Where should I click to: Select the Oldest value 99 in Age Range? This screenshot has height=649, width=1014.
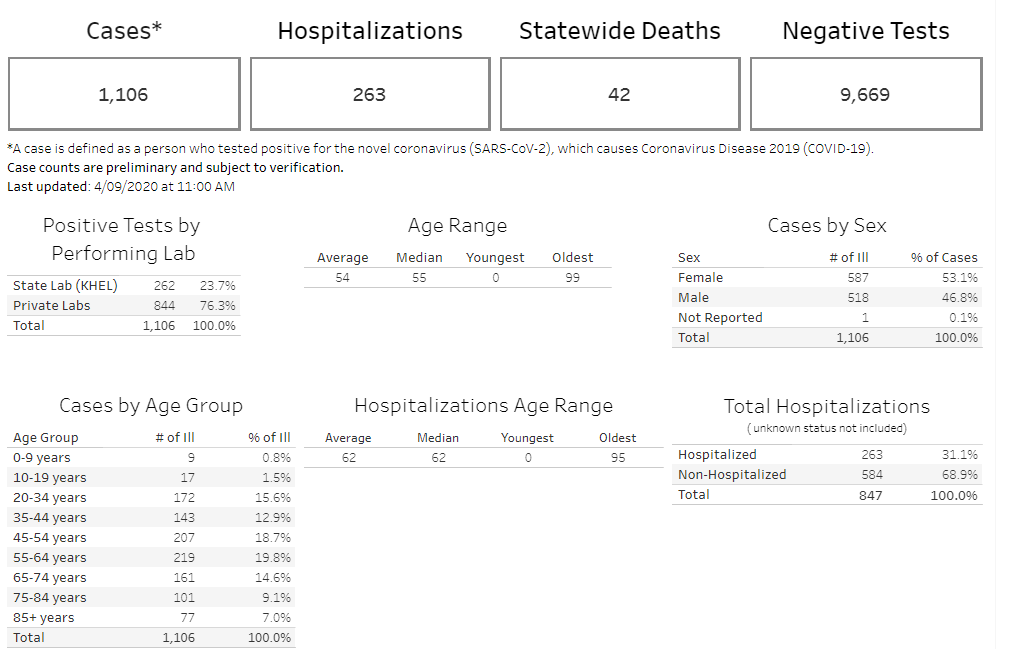point(572,277)
